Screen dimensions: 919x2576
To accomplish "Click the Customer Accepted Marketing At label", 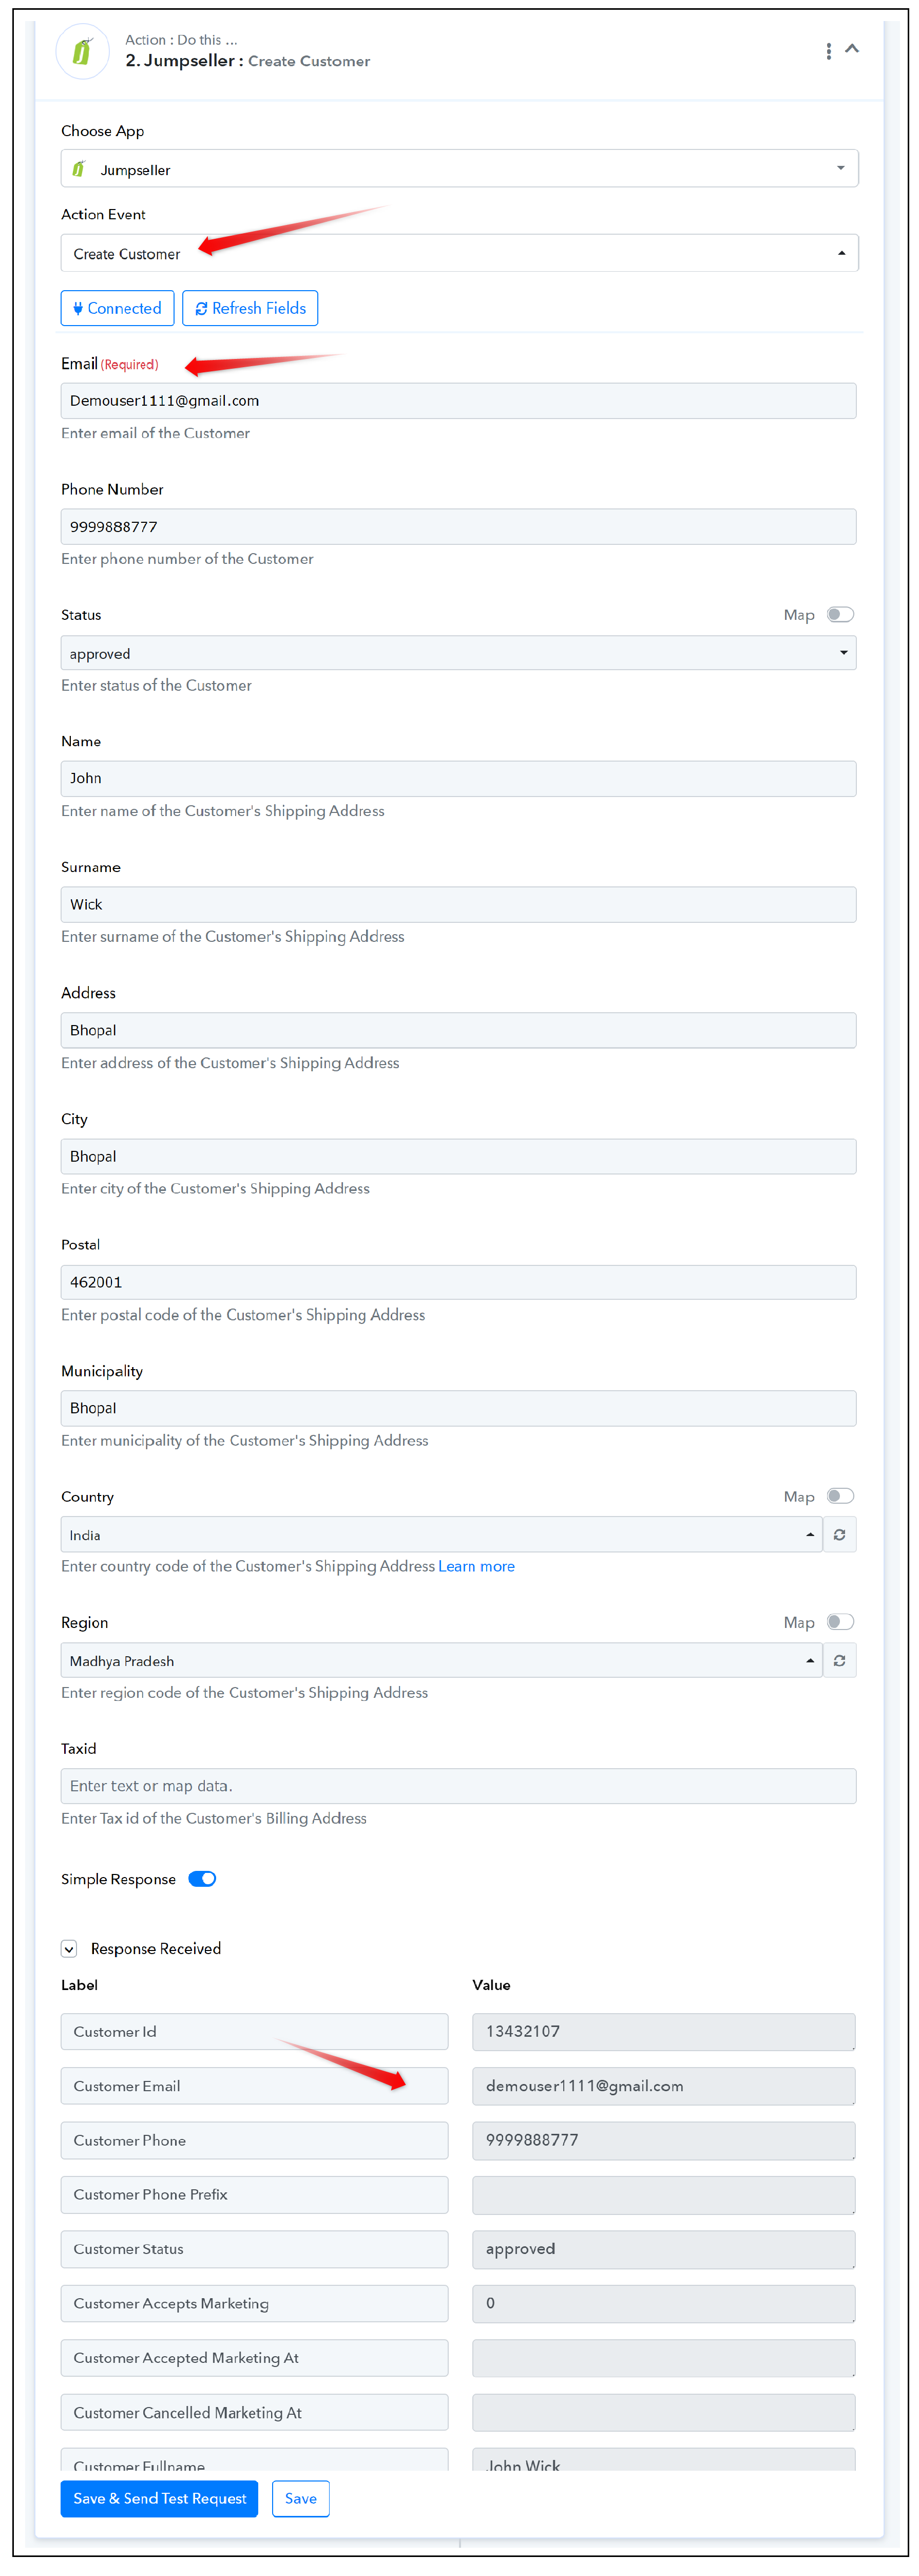I will pyautogui.click(x=254, y=2358).
